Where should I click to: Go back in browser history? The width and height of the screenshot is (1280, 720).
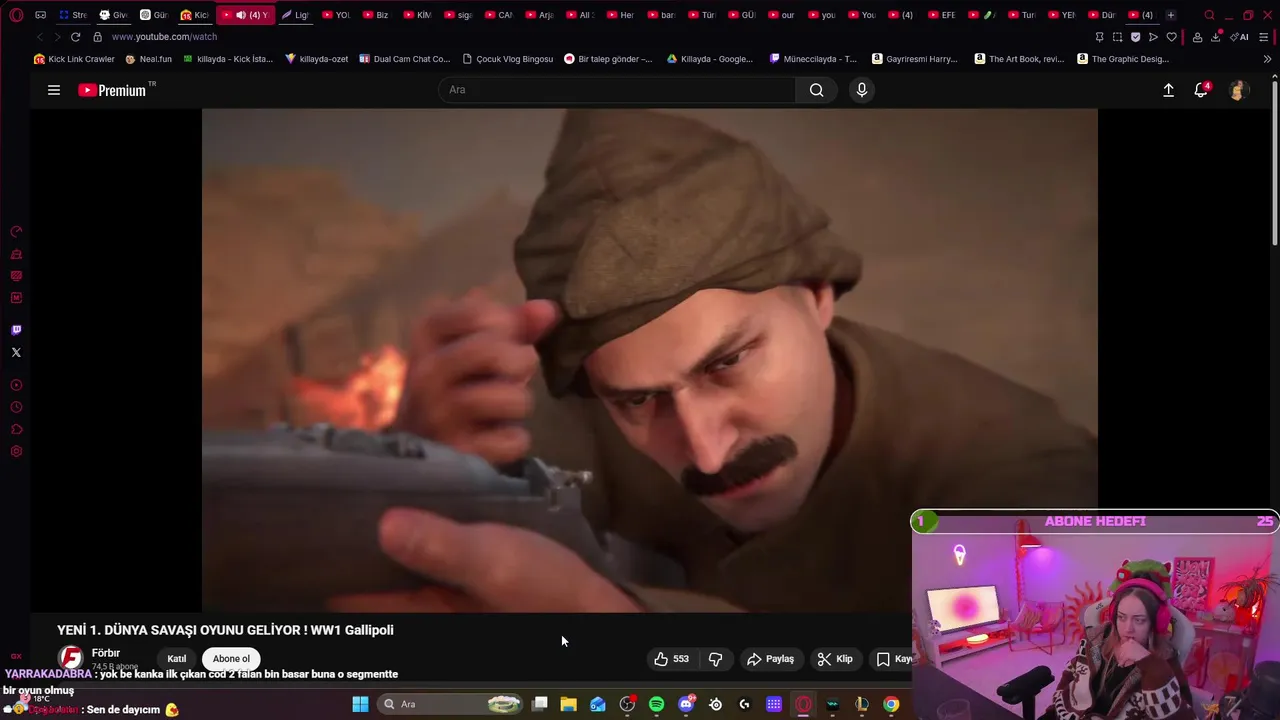pos(40,37)
